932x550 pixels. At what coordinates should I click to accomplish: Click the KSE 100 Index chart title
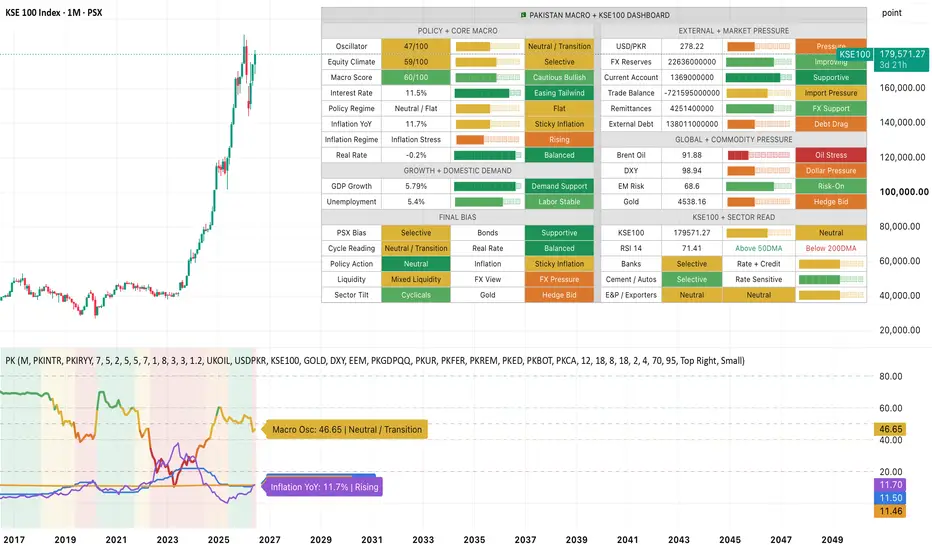(53, 12)
